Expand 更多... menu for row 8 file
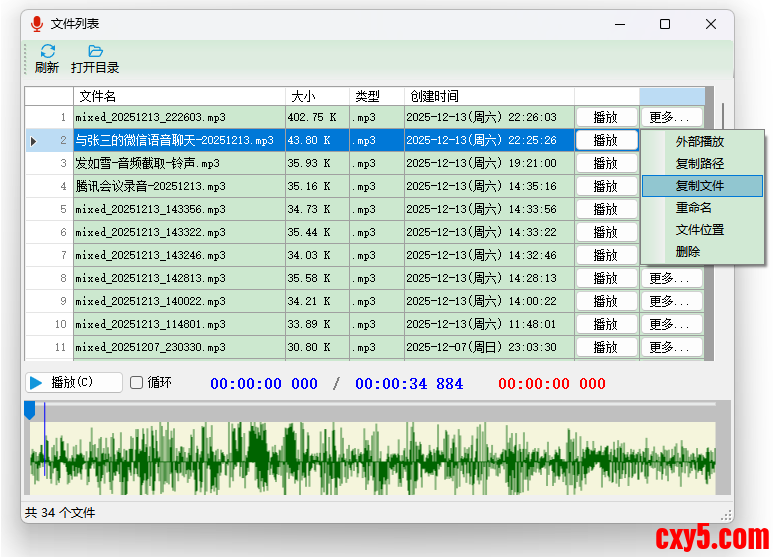Screen dimensions: 774x557 [670, 279]
